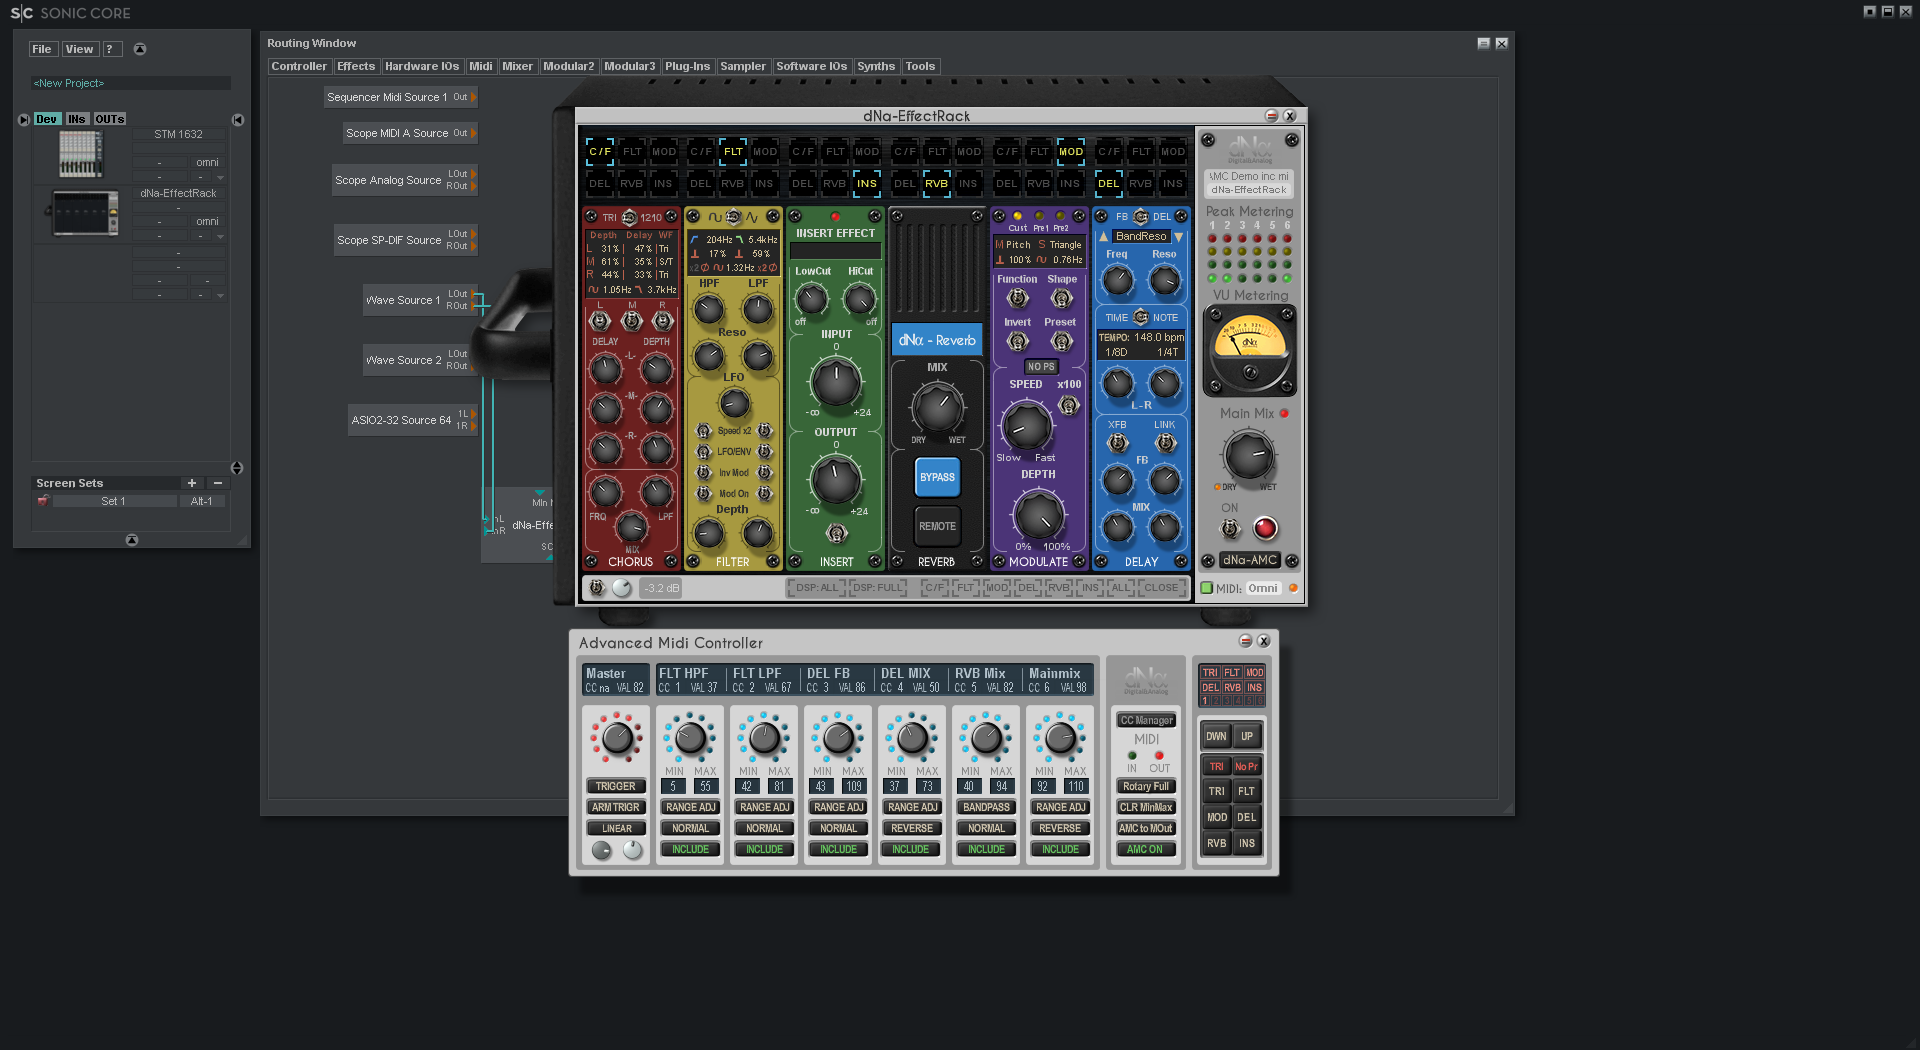Flip the Insert module bottom toggle switch
This screenshot has height=1050, width=1920.
point(836,535)
